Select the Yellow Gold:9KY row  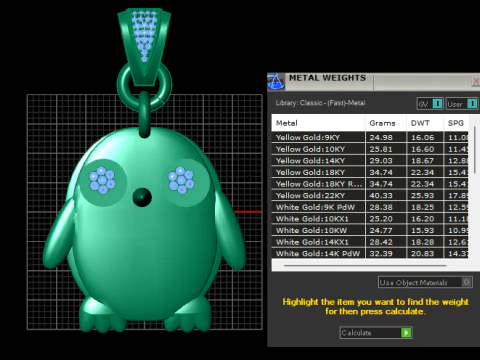click(x=370, y=137)
